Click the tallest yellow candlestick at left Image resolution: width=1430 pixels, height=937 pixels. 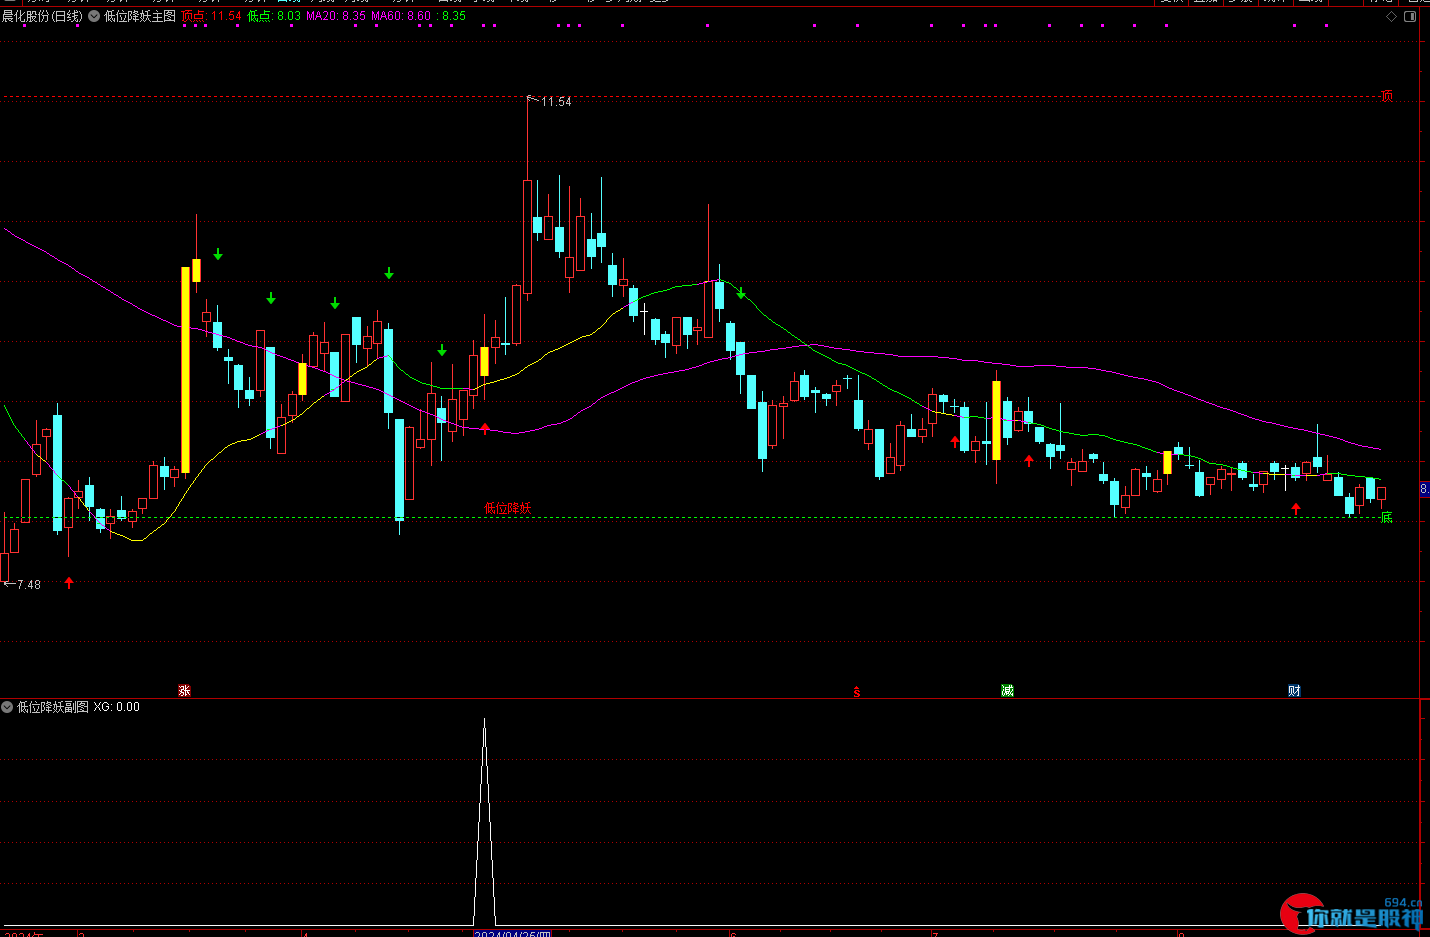click(185, 370)
